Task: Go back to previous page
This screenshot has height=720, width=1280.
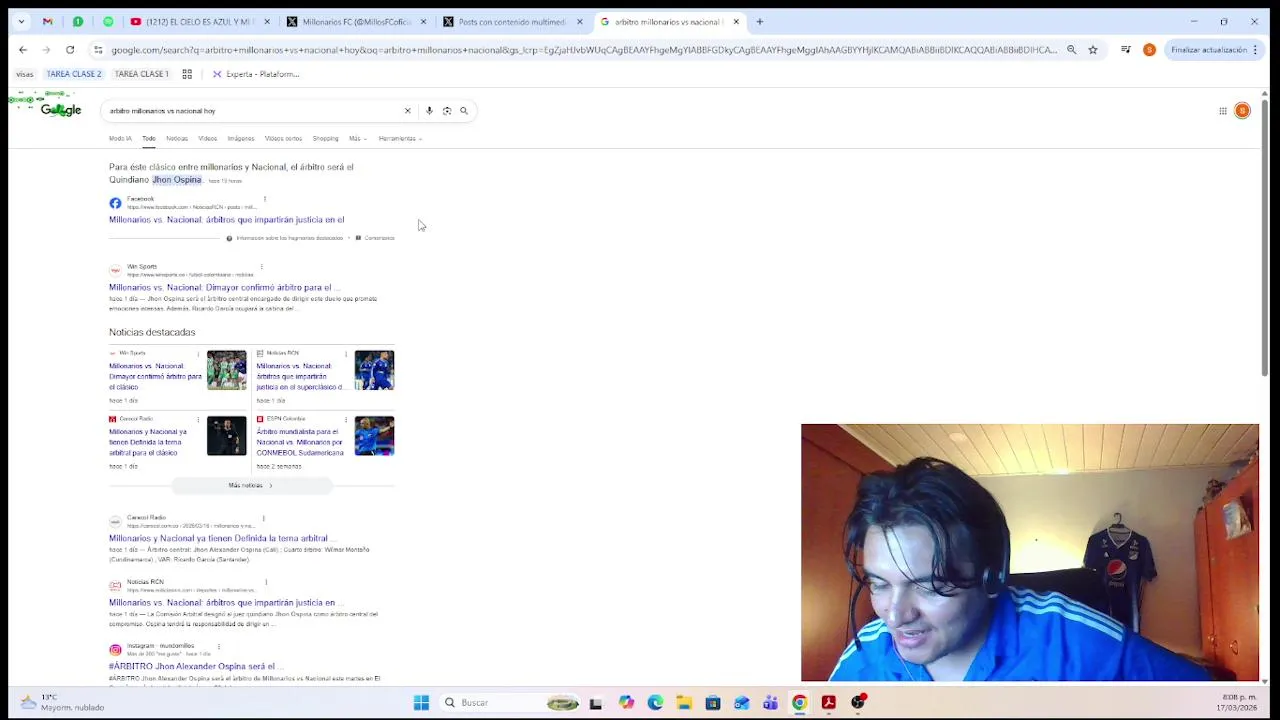Action: (x=23, y=49)
